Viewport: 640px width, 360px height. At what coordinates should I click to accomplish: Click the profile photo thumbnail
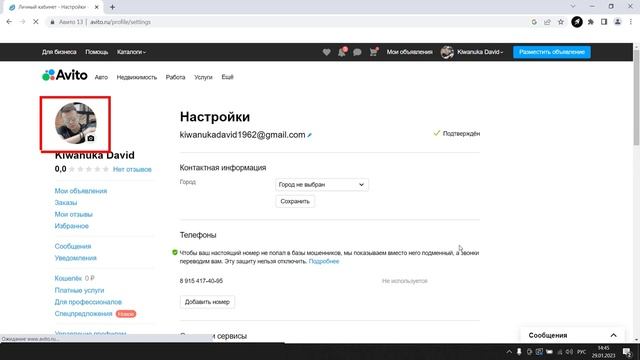pos(76,123)
